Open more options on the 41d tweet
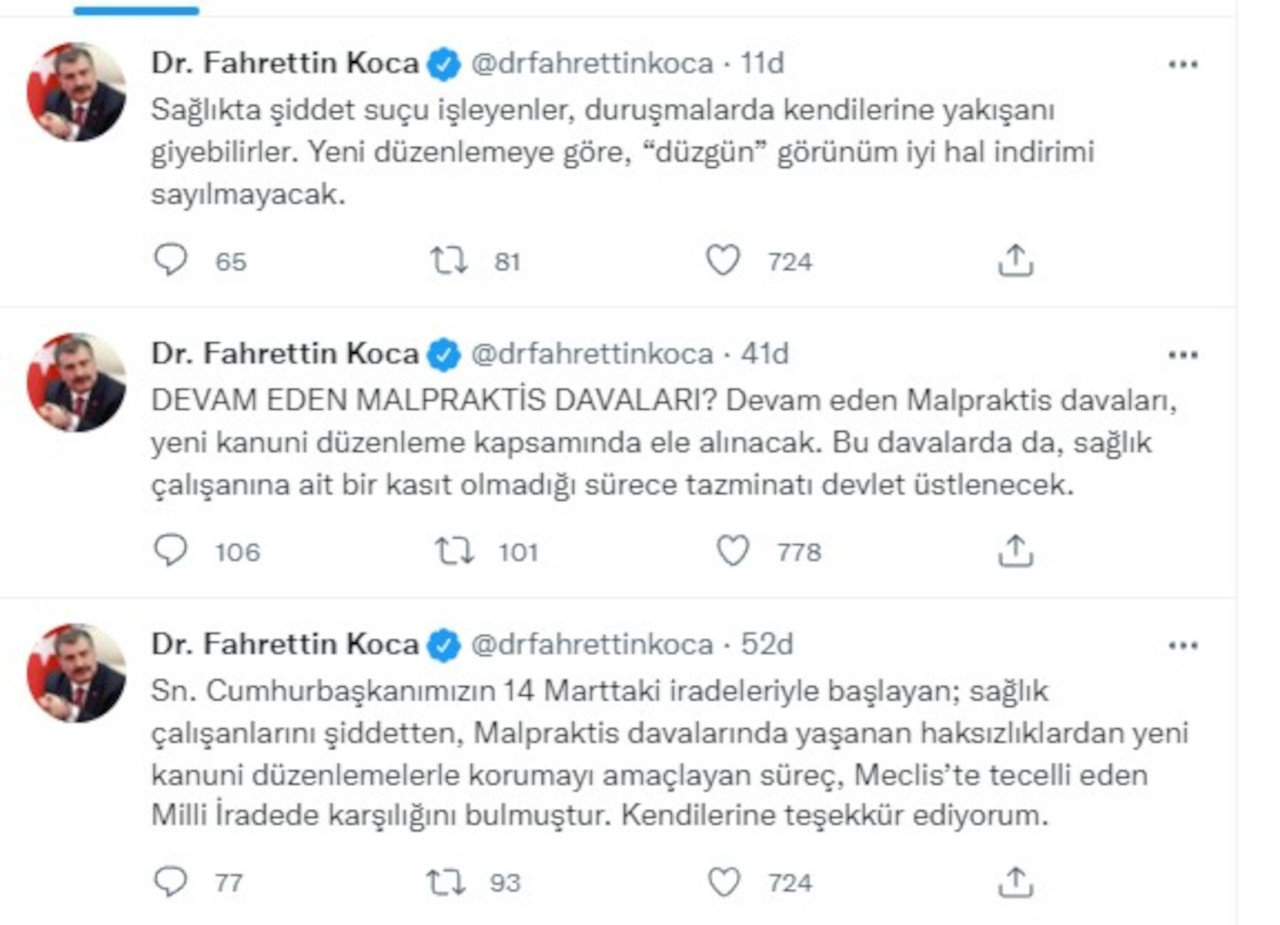Viewport: 1280px width, 925px height. 1183,355
